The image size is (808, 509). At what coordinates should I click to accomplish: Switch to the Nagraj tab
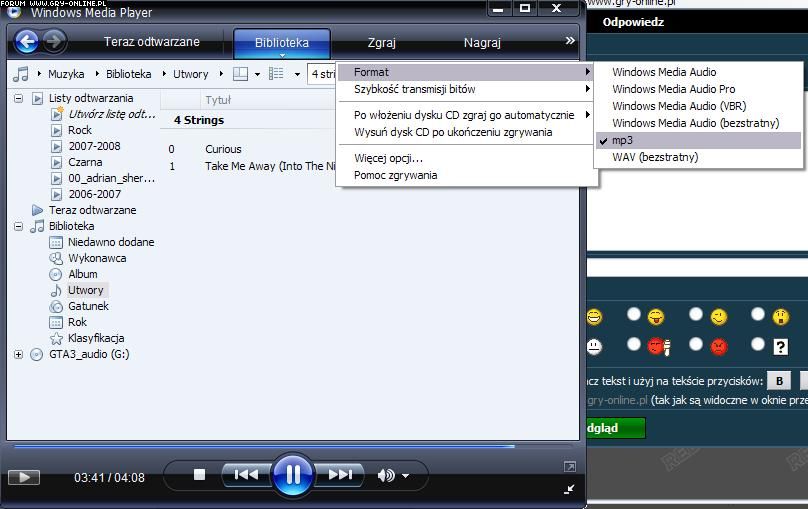(x=482, y=43)
